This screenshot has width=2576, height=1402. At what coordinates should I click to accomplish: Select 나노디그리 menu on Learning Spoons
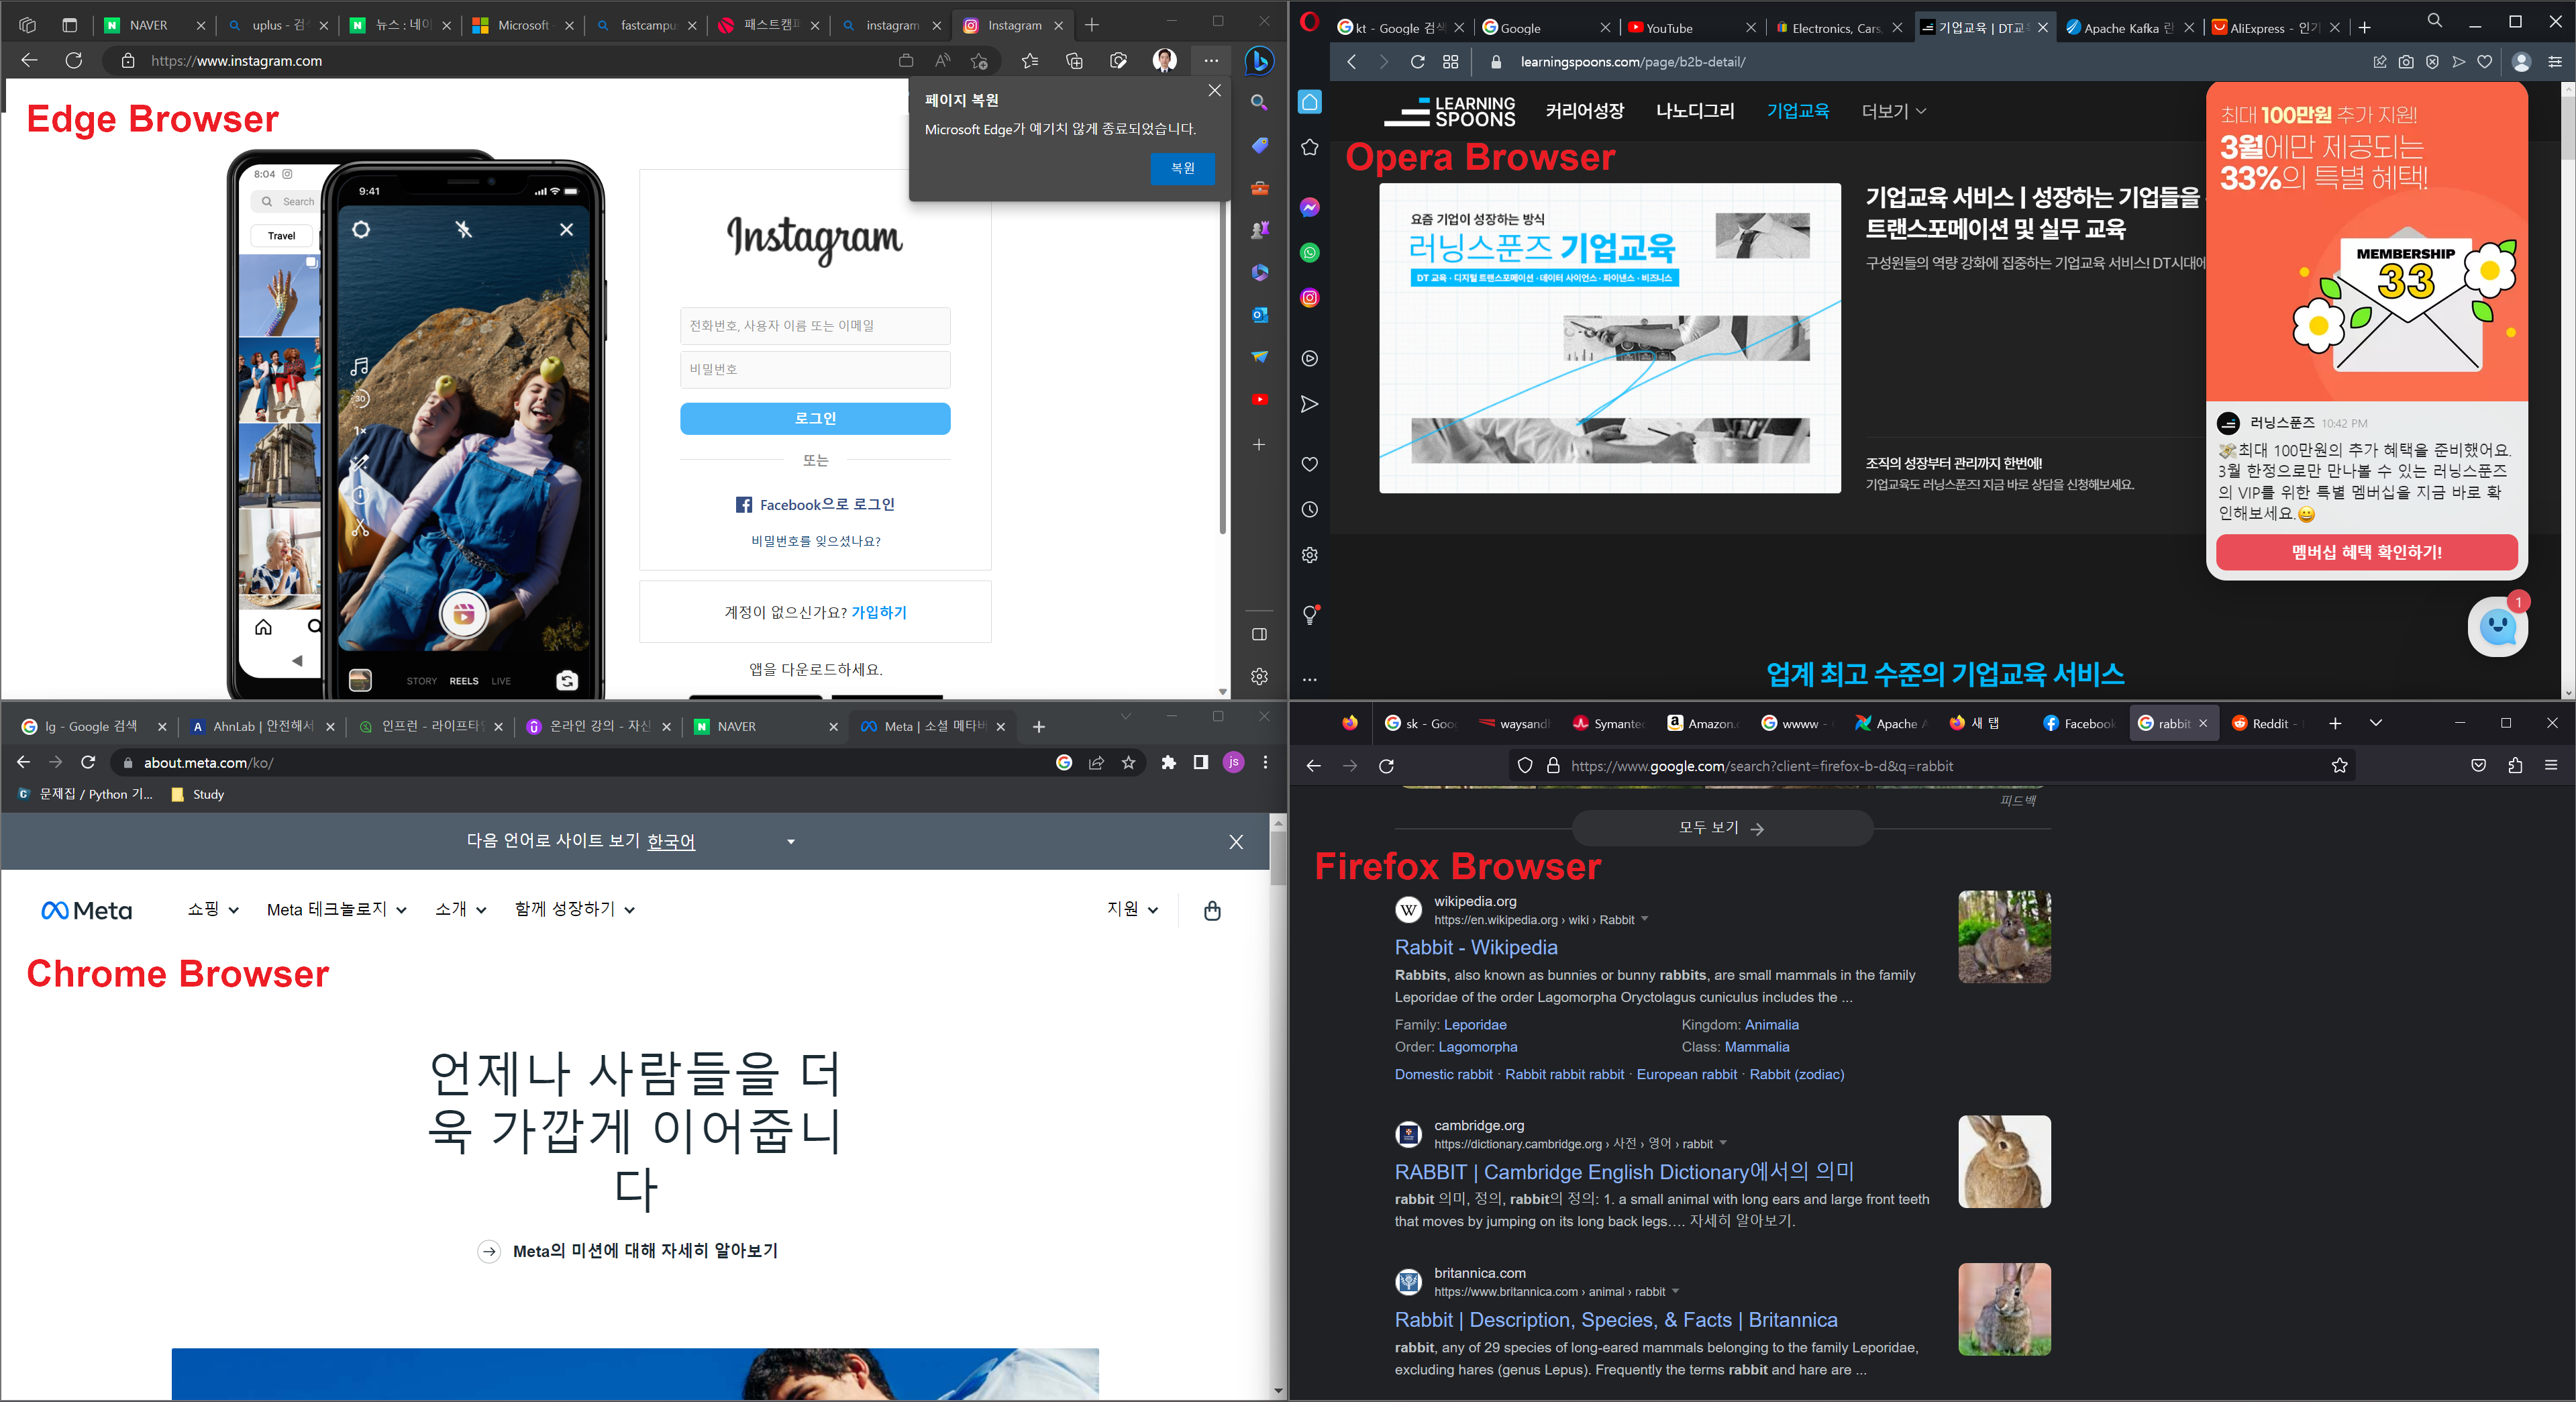[x=1695, y=111]
